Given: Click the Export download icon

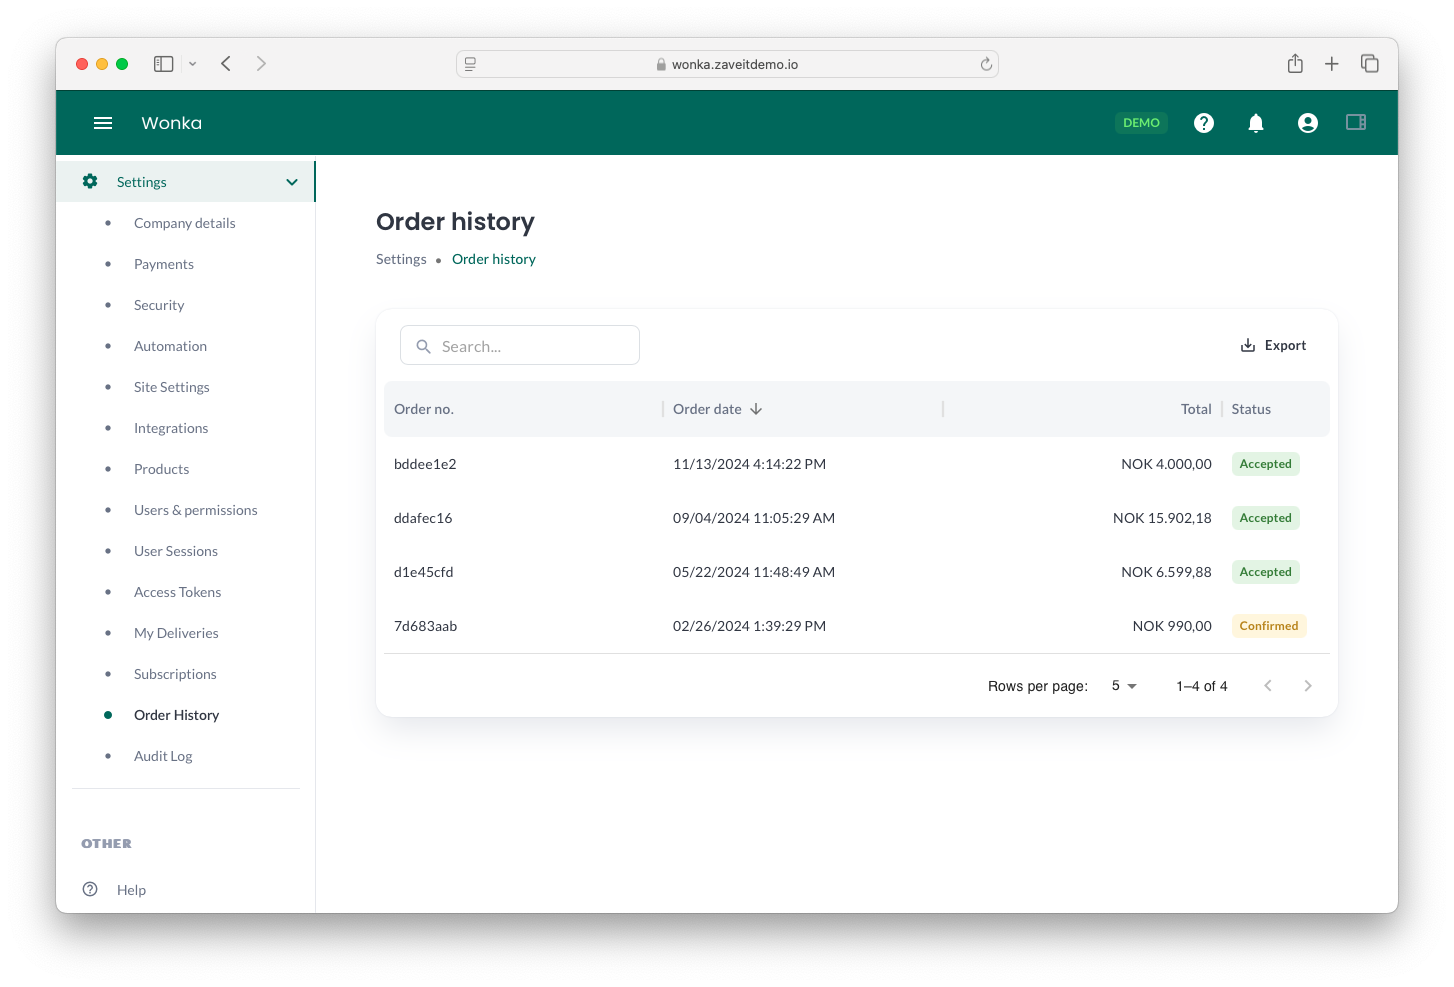Looking at the screenshot, I should click(1248, 345).
